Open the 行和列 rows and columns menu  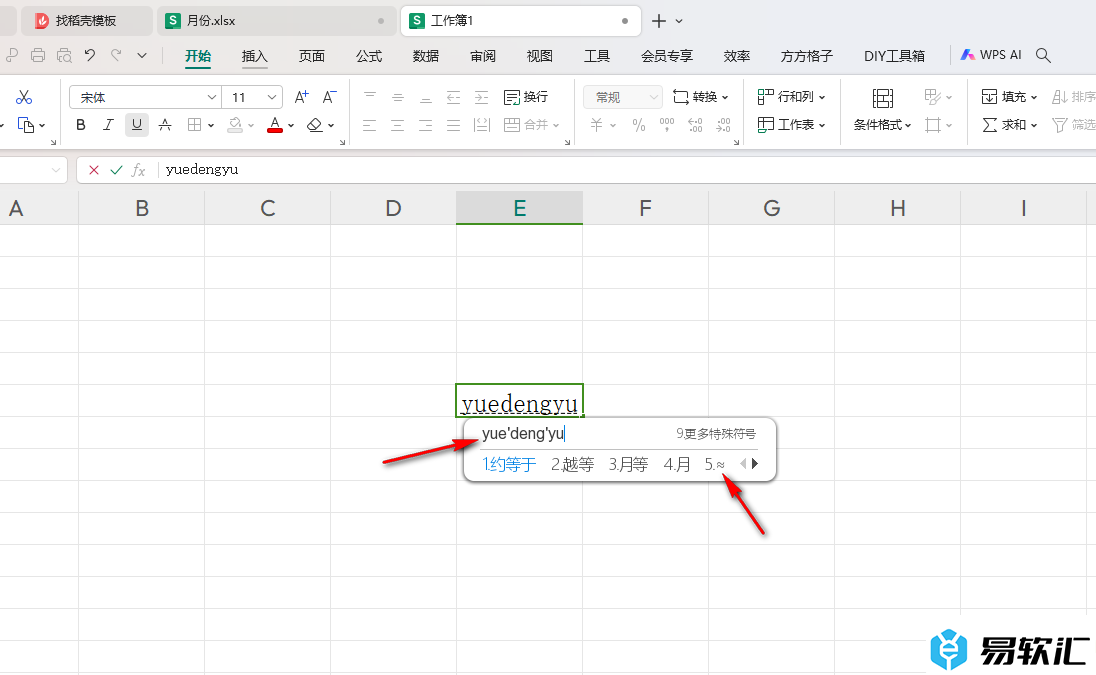tap(791, 96)
